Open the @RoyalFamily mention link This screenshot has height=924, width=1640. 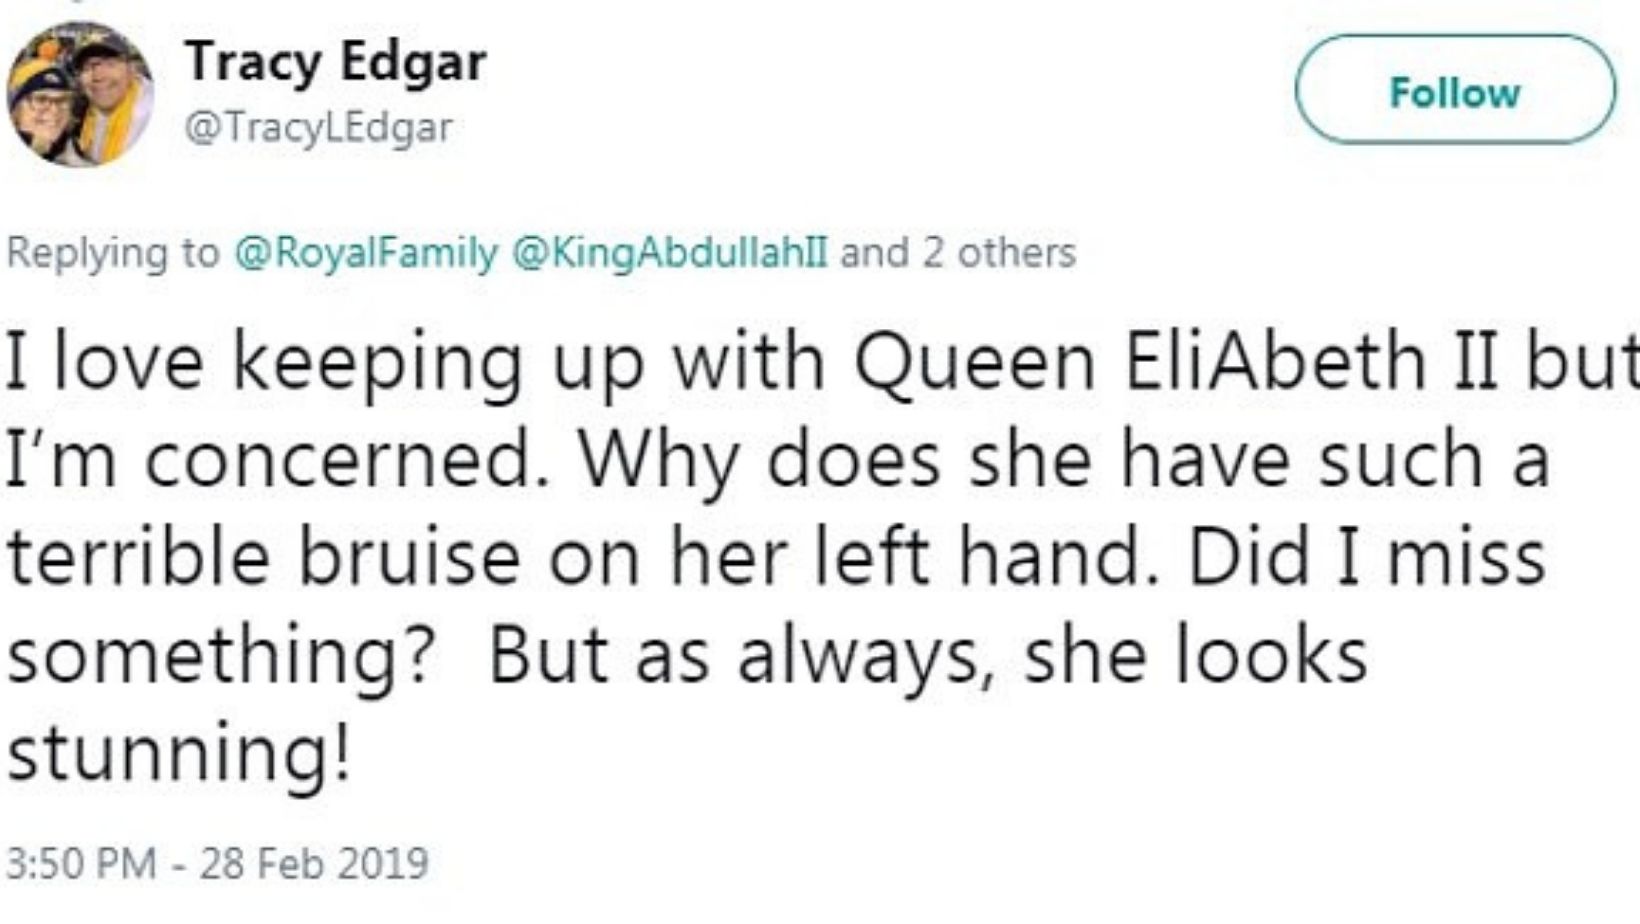[x=365, y=252]
